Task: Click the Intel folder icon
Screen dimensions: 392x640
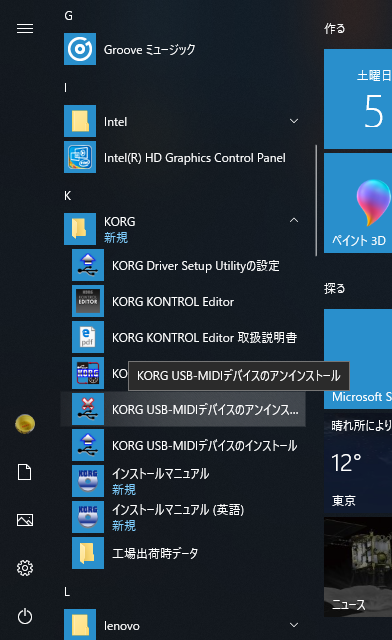Action: click(80, 121)
